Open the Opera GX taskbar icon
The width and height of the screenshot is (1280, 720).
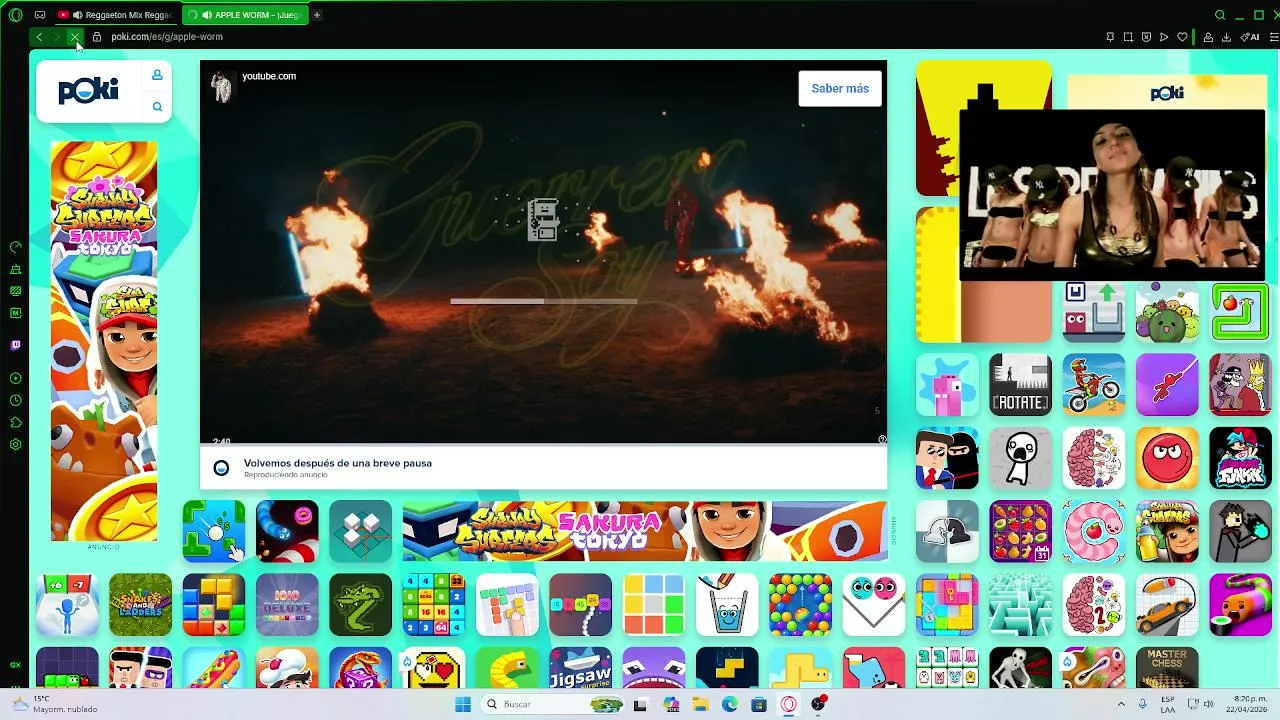pyautogui.click(x=789, y=704)
